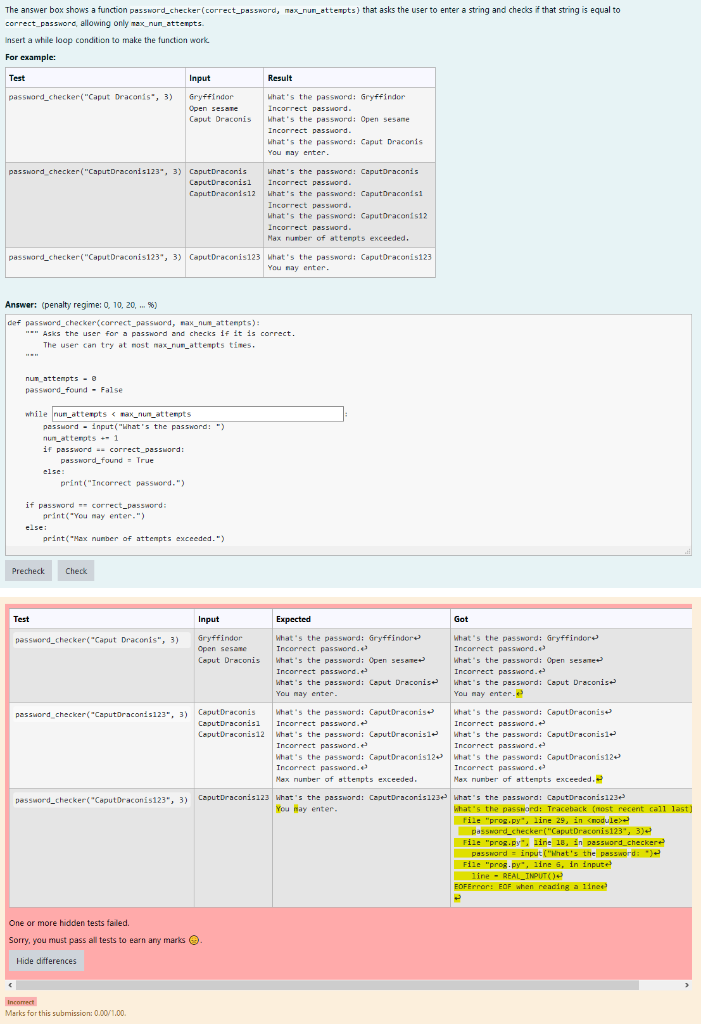Click 'num_attempts += 1' code line
This screenshot has width=701, height=1024.
click(x=81, y=438)
